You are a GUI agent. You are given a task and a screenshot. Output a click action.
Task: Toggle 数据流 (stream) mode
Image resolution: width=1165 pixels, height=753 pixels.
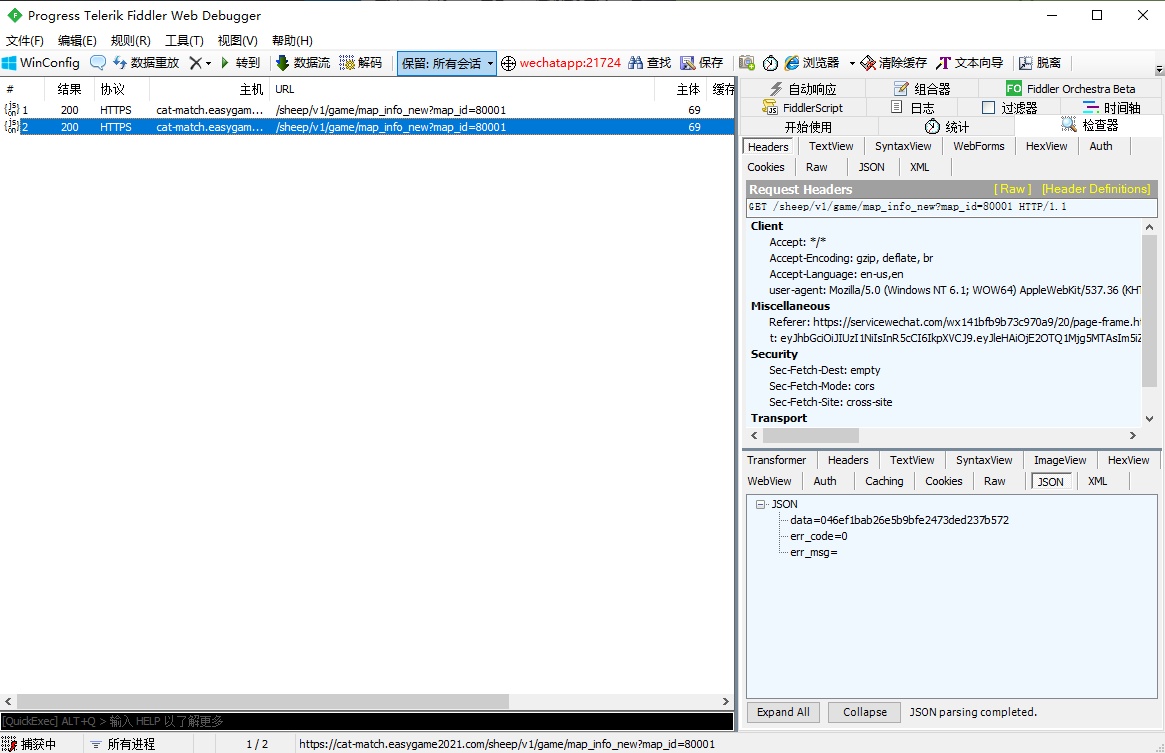303,63
